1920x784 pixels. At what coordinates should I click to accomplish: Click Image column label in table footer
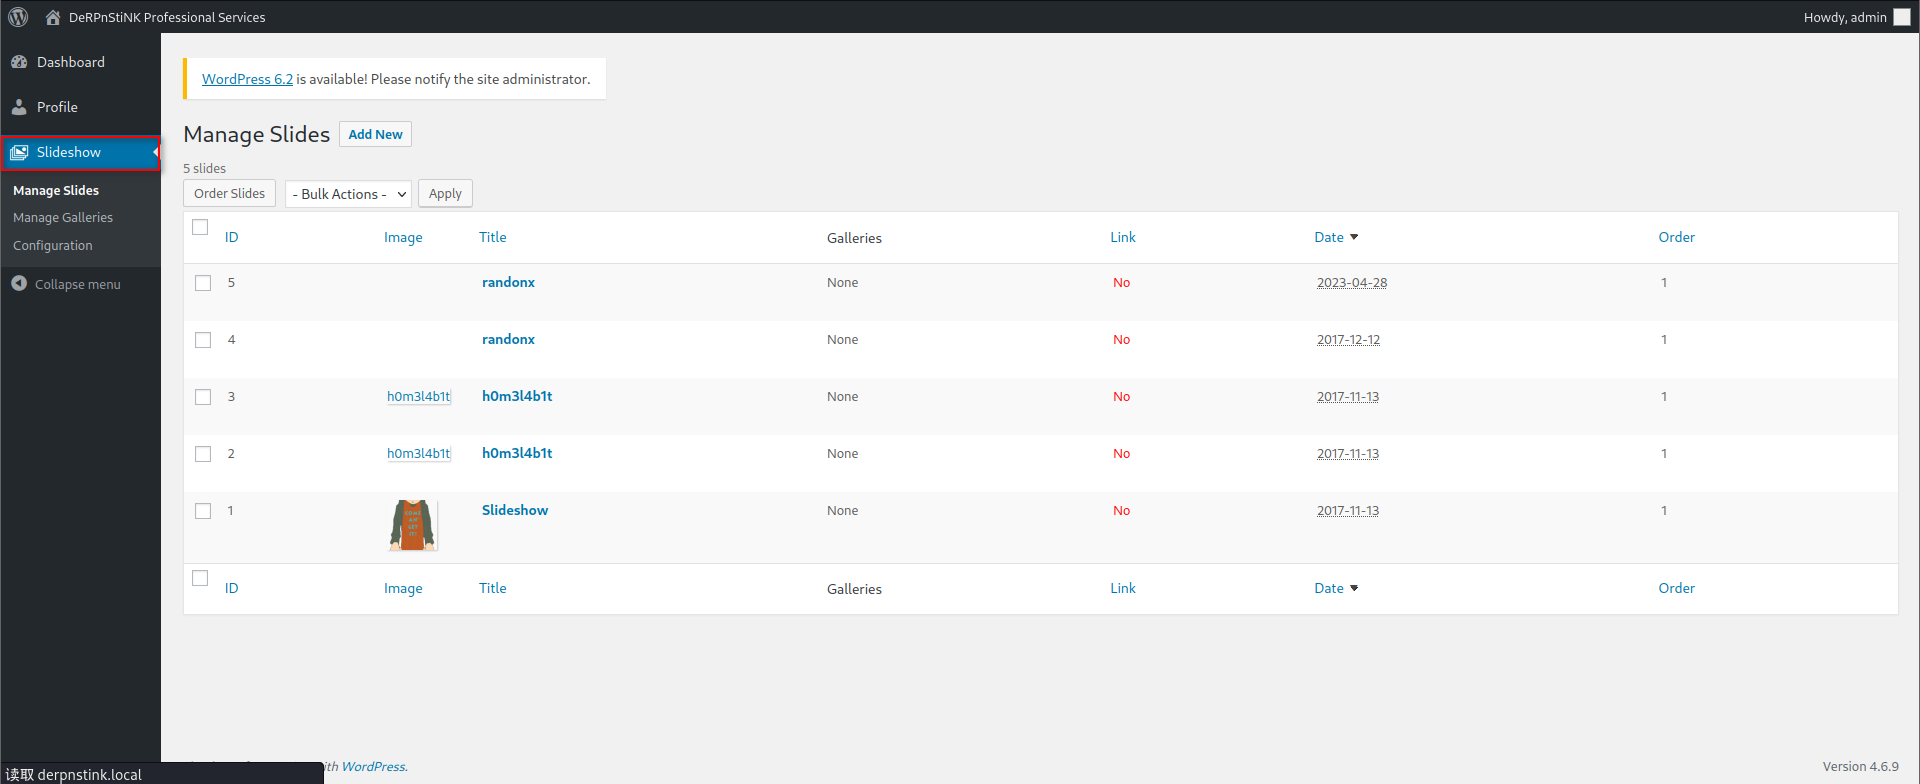[403, 588]
